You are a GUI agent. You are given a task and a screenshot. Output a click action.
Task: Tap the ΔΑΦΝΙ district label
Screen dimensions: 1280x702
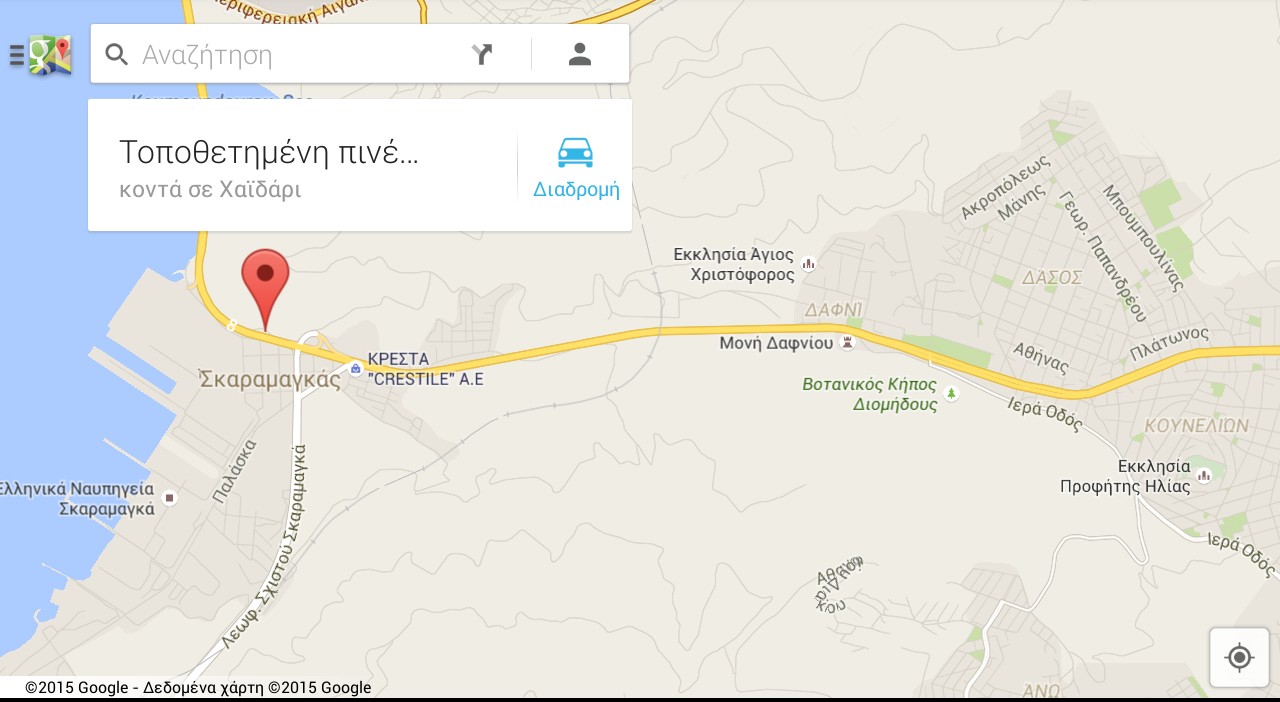tap(834, 310)
